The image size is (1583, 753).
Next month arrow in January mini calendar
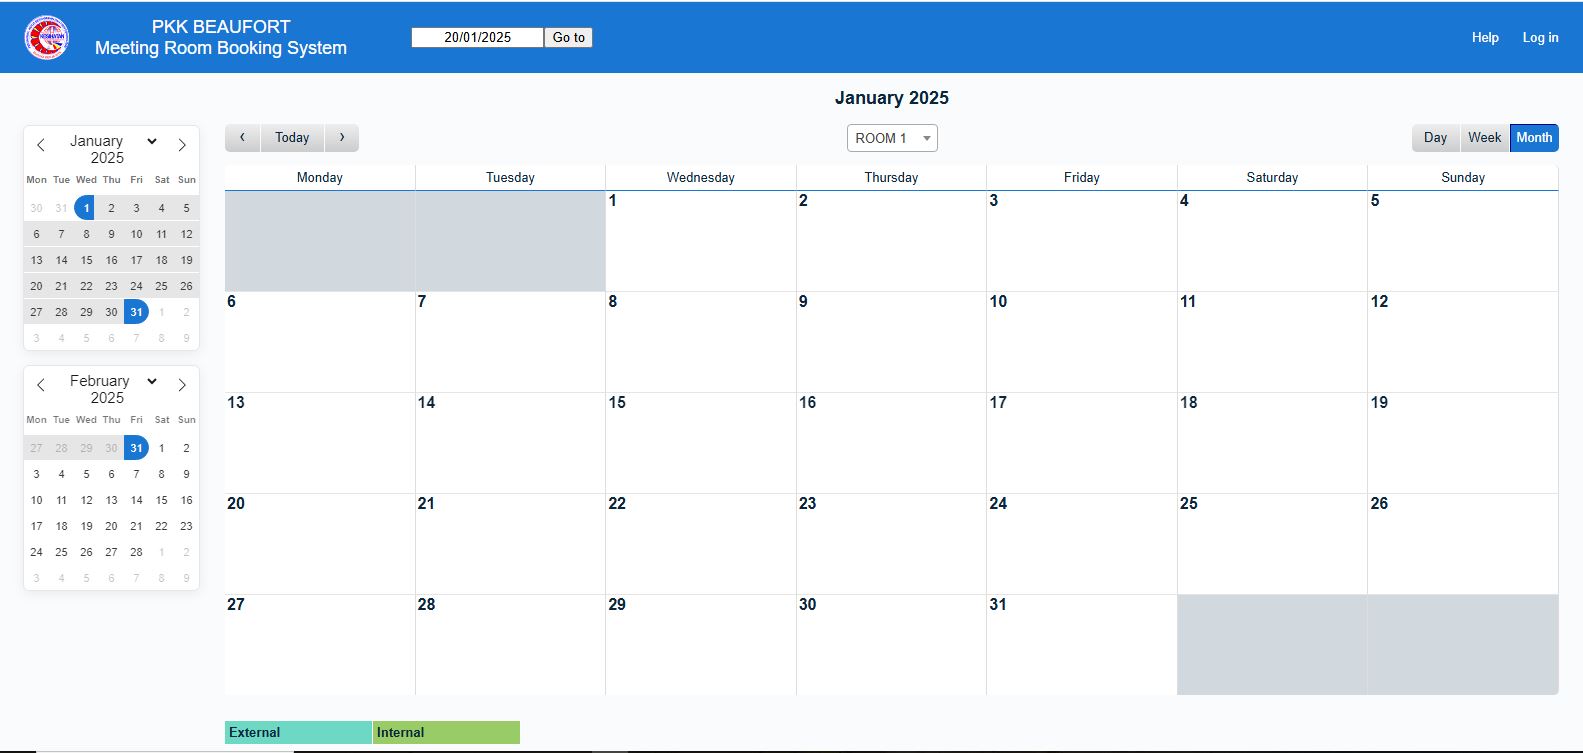point(182,145)
